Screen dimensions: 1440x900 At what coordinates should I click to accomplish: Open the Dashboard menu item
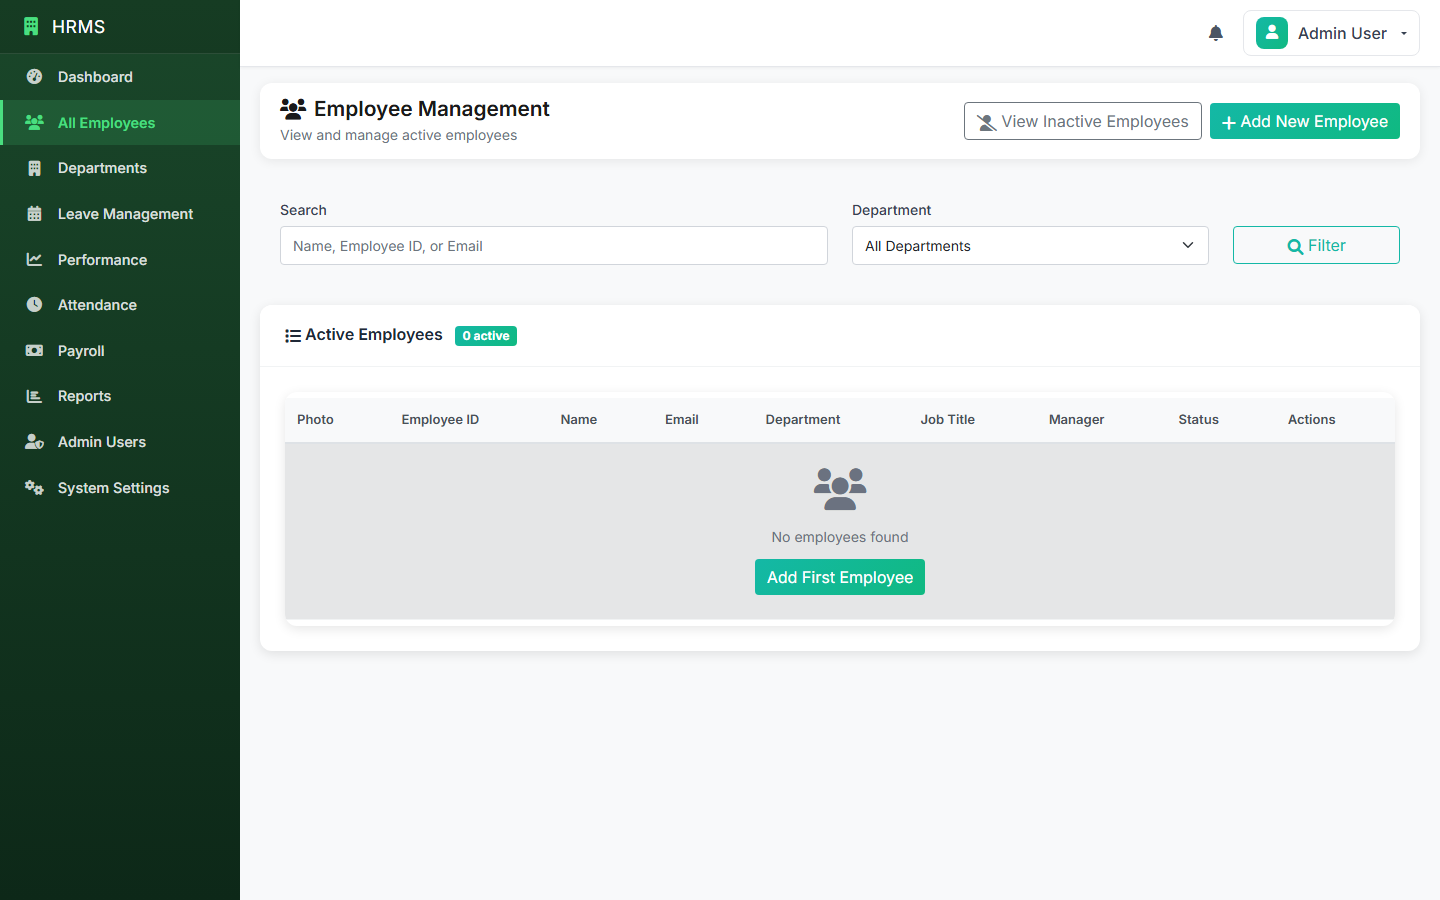click(120, 77)
